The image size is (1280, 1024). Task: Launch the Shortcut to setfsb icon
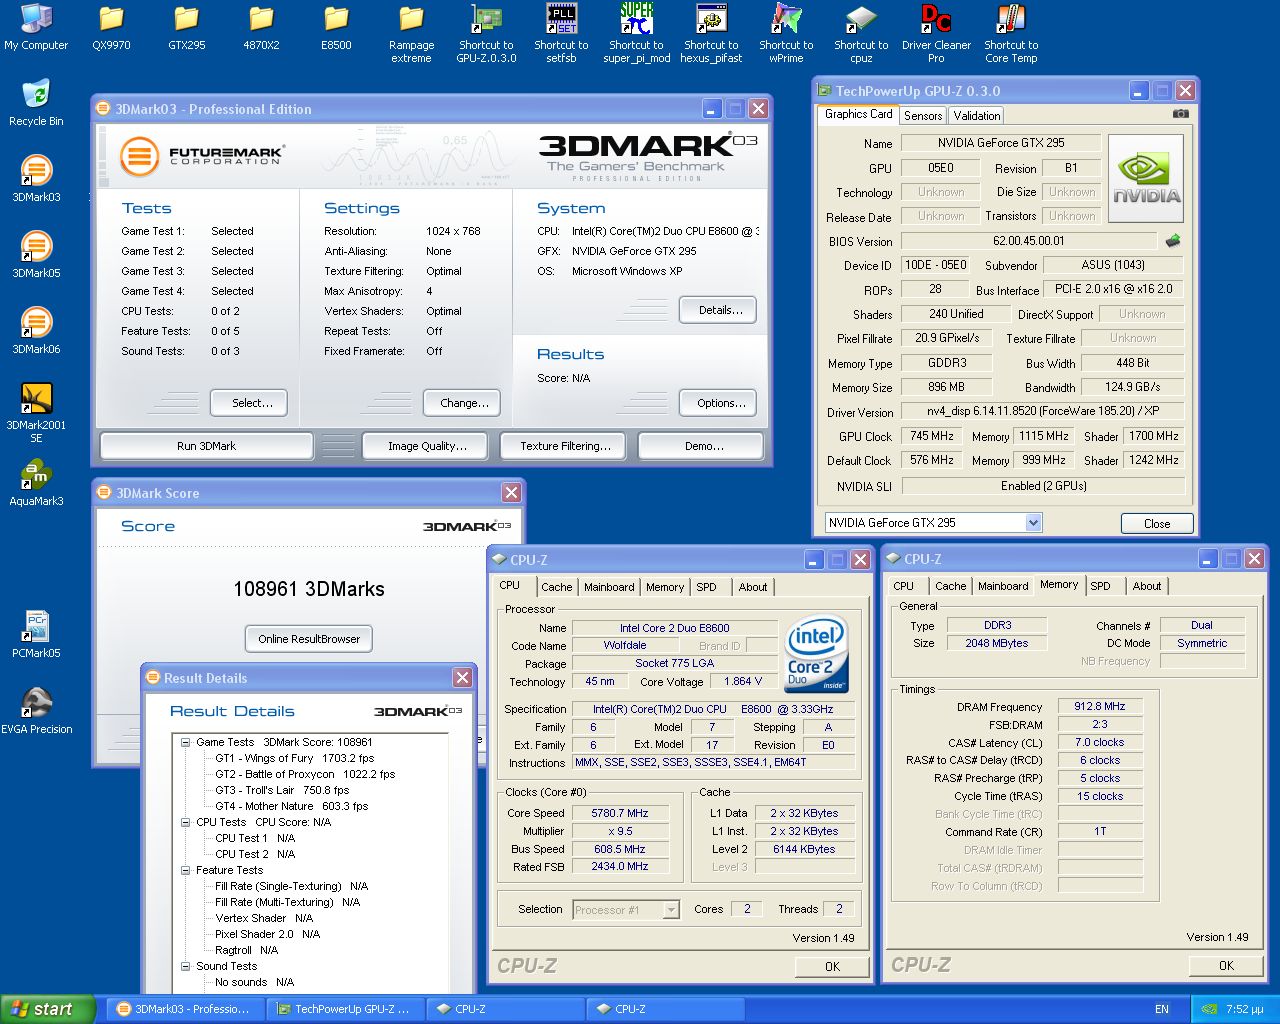(x=561, y=34)
